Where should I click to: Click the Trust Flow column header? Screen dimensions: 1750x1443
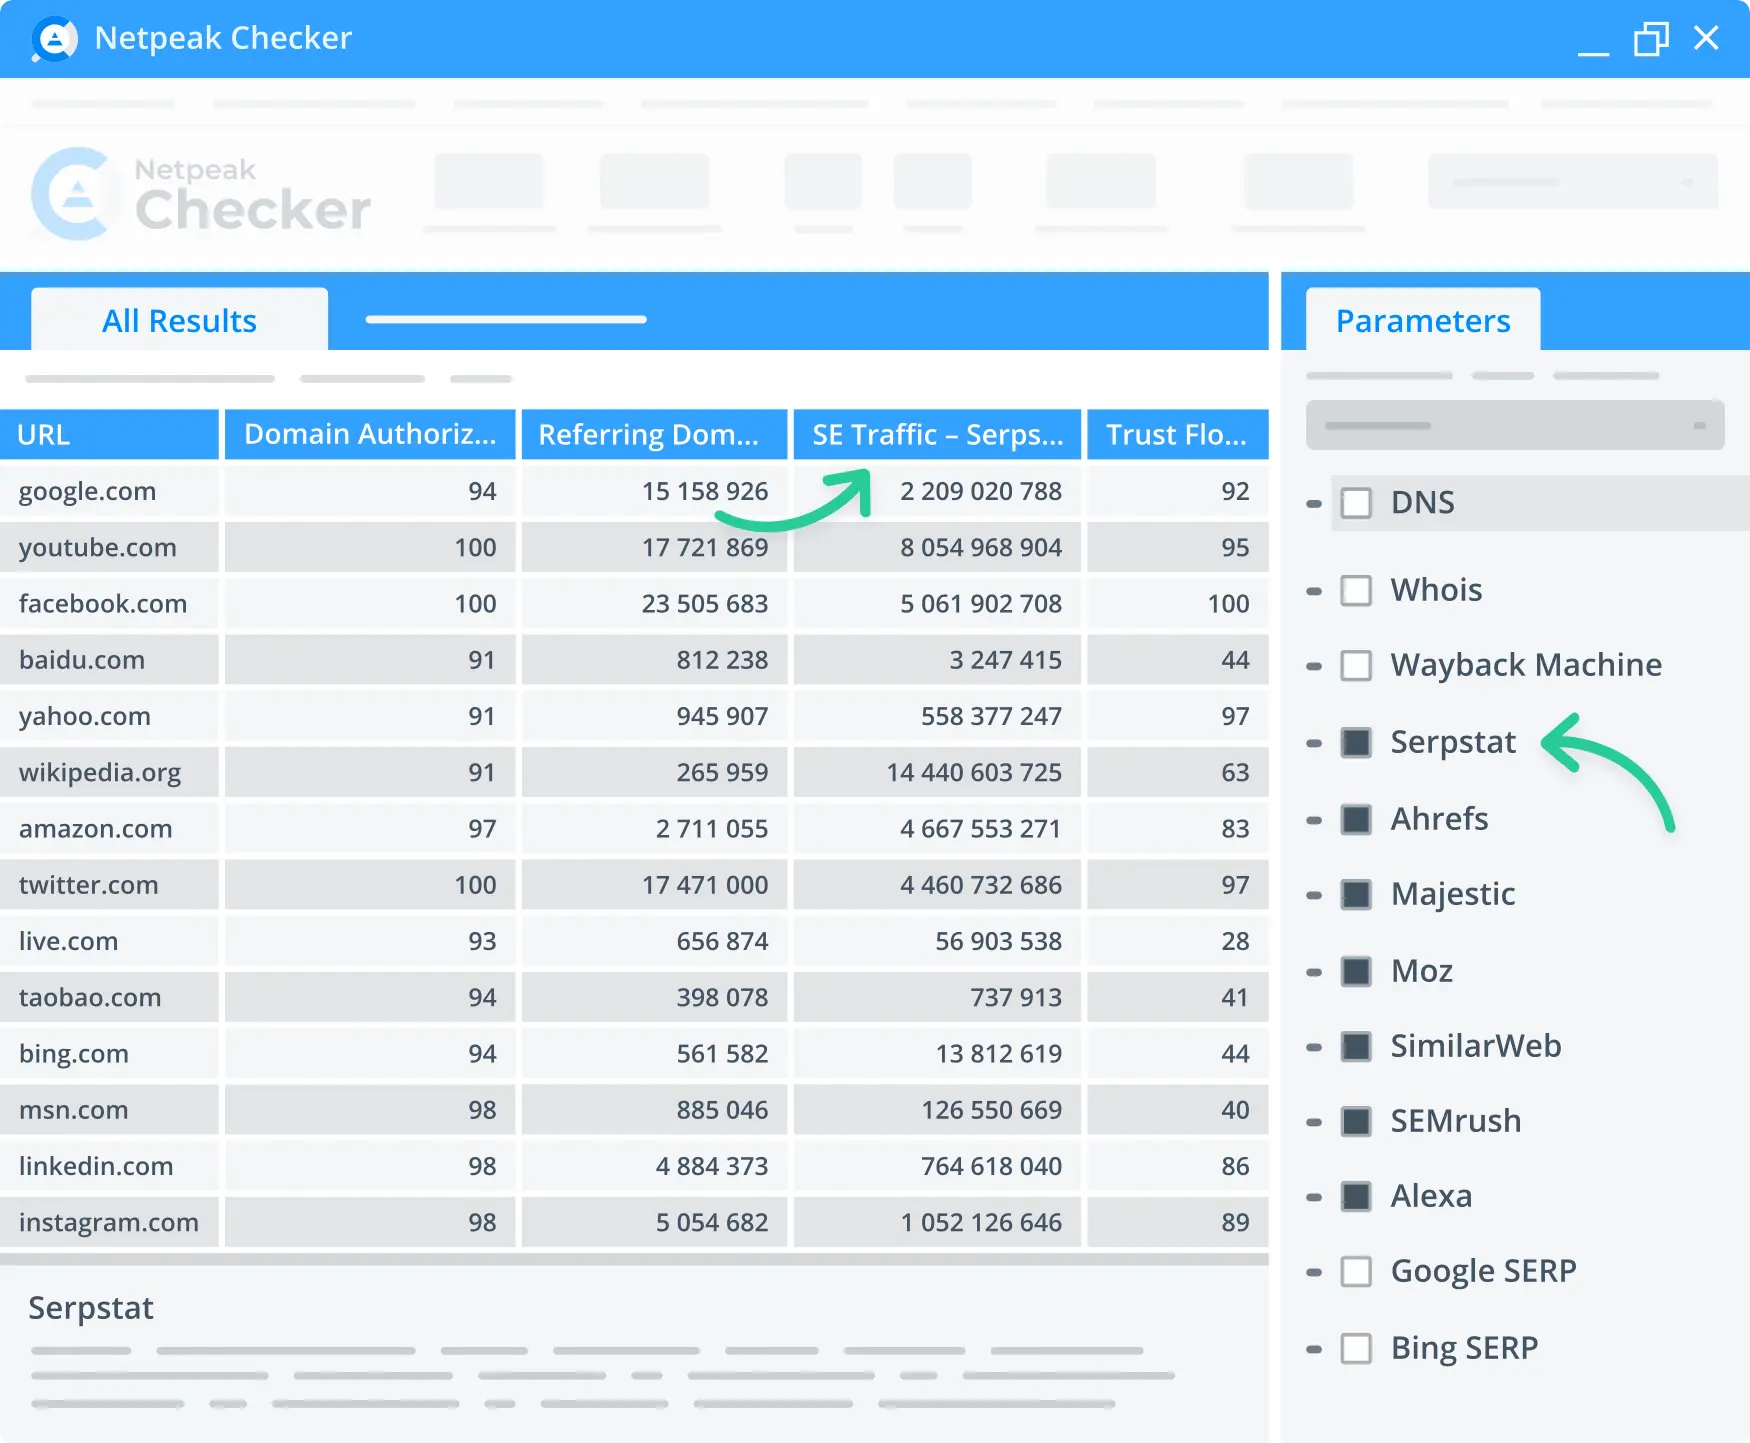[1177, 434]
